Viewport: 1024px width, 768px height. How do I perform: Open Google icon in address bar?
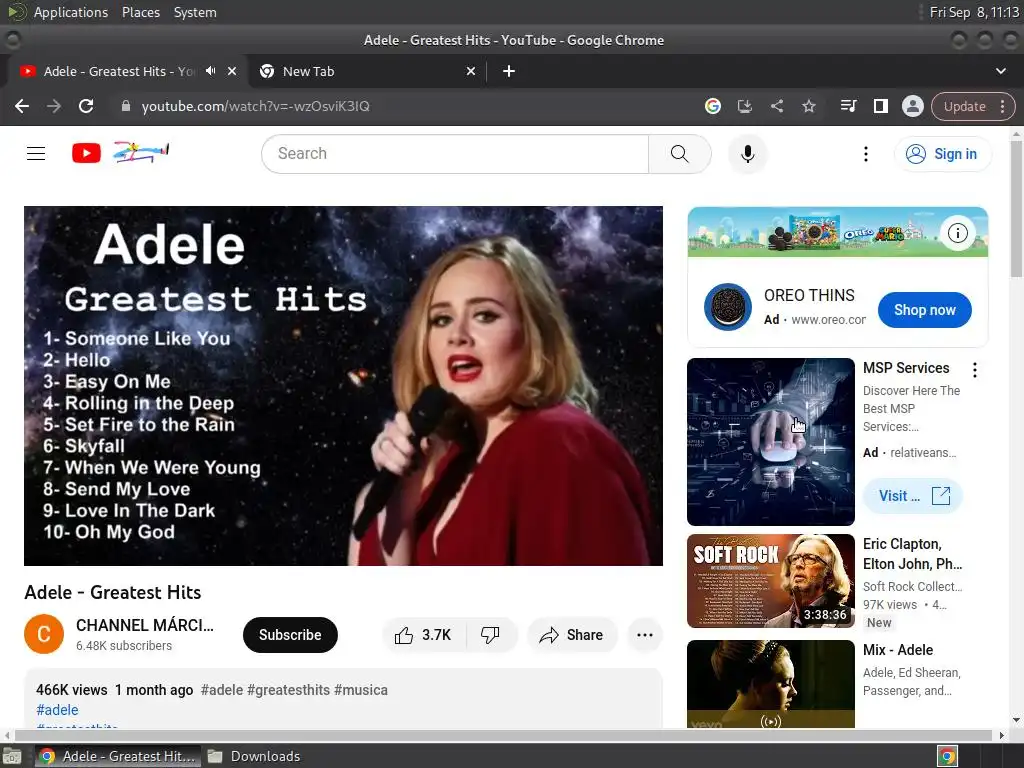point(712,106)
